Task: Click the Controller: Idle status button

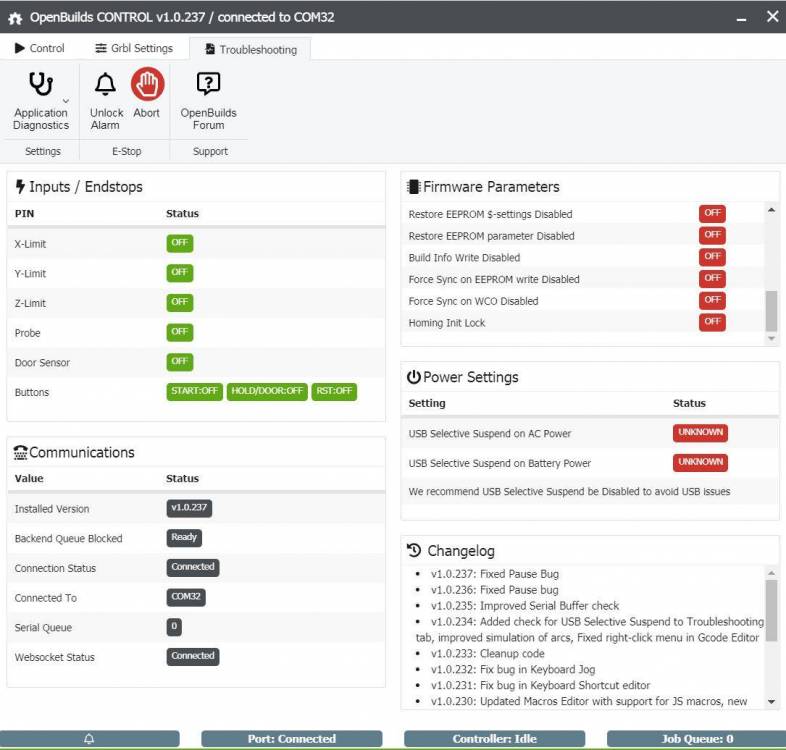Action: [494, 738]
